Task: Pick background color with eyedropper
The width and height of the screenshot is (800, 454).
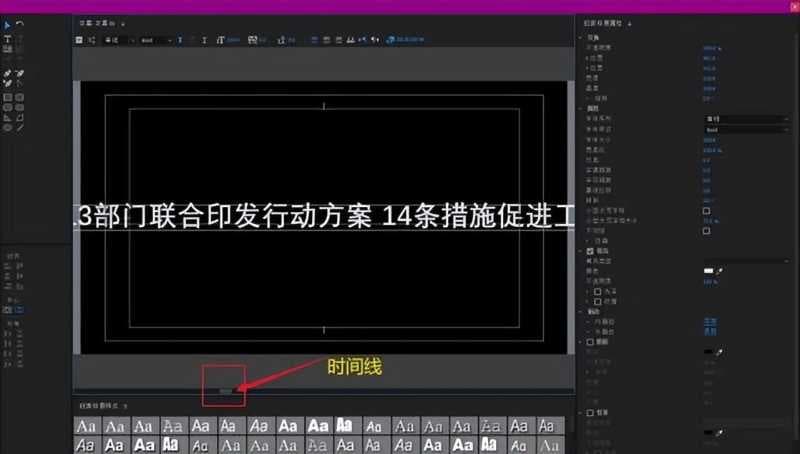Action: pos(719,432)
